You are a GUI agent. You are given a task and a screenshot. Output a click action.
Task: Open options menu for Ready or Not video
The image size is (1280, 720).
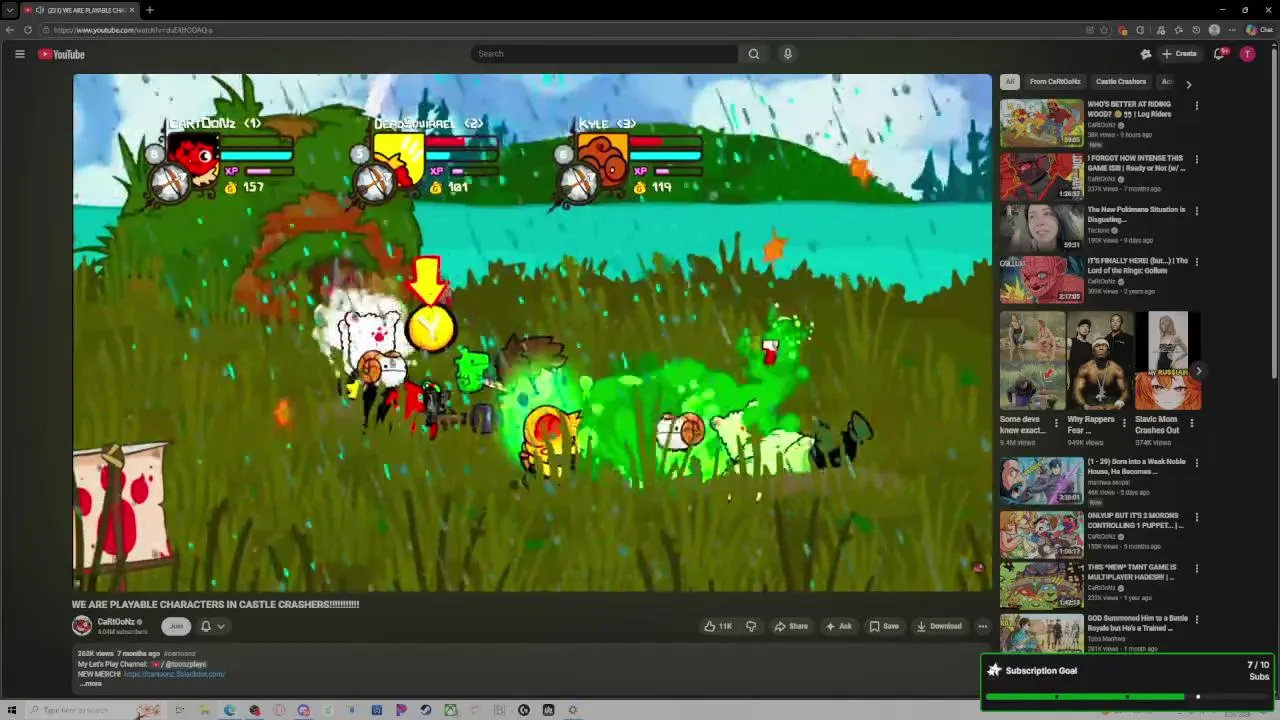point(1196,159)
